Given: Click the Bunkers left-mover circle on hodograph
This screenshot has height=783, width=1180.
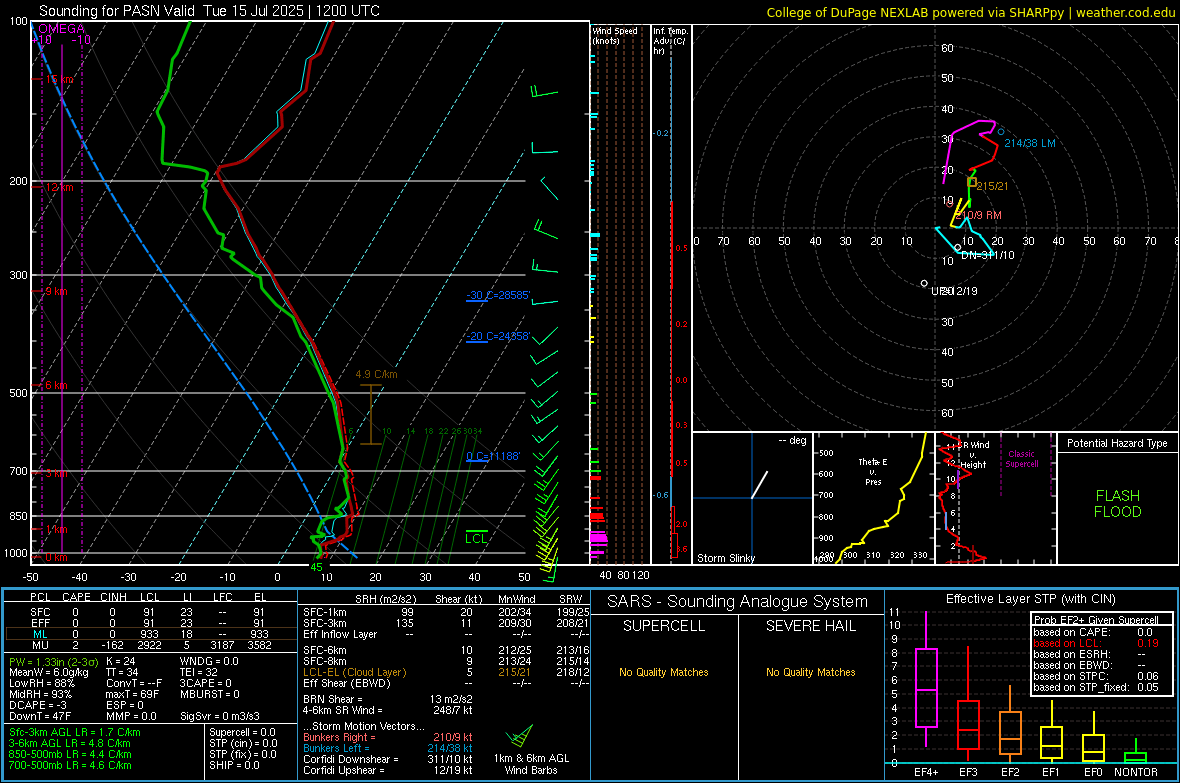Looking at the screenshot, I should point(1001,132).
